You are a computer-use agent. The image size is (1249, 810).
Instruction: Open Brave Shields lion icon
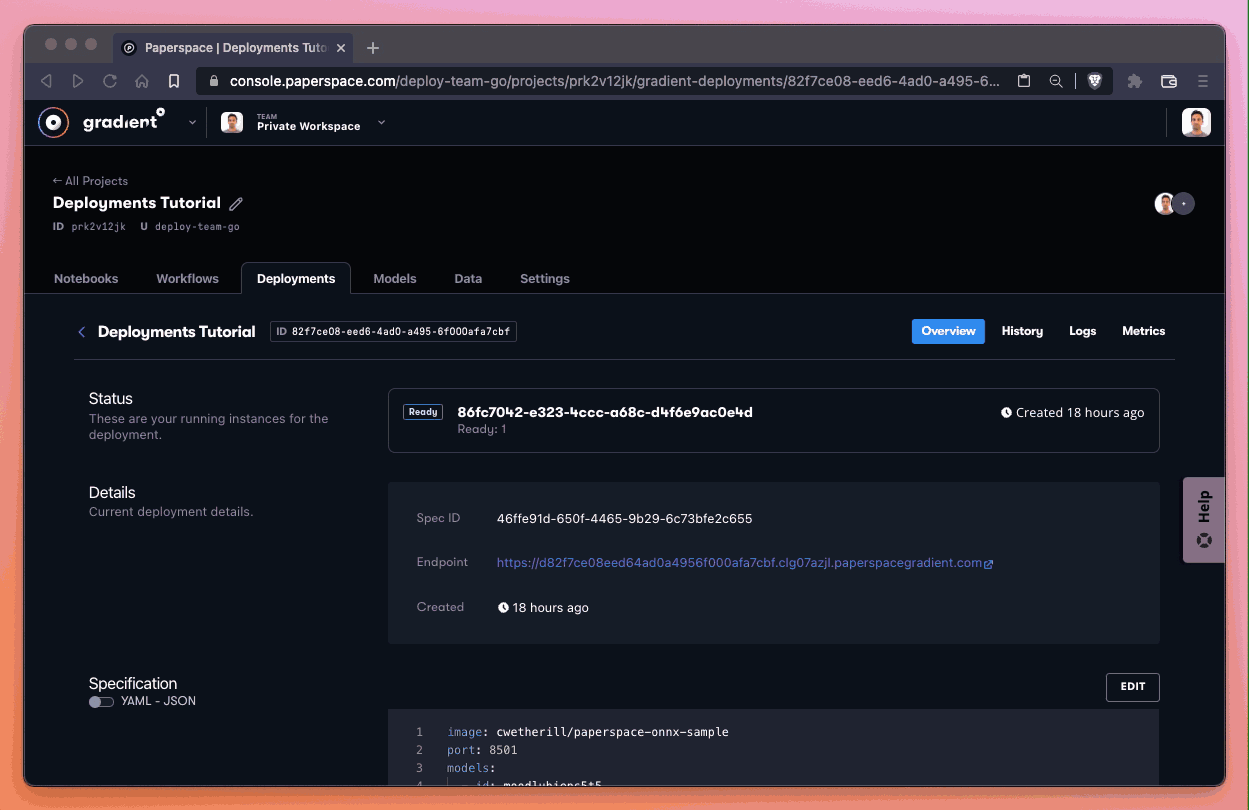tap(1094, 81)
